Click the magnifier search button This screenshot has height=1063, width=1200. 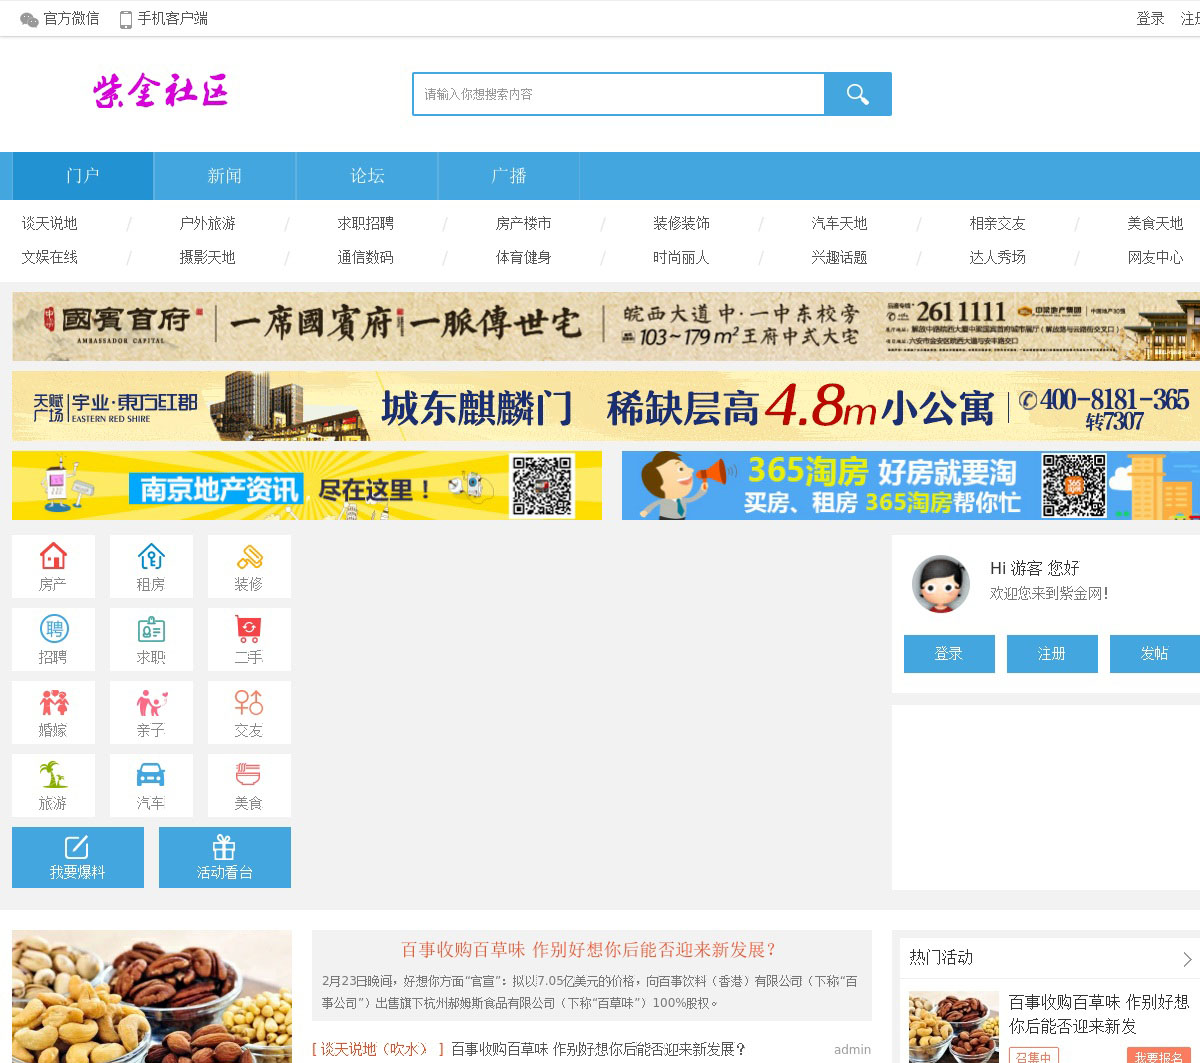[857, 94]
